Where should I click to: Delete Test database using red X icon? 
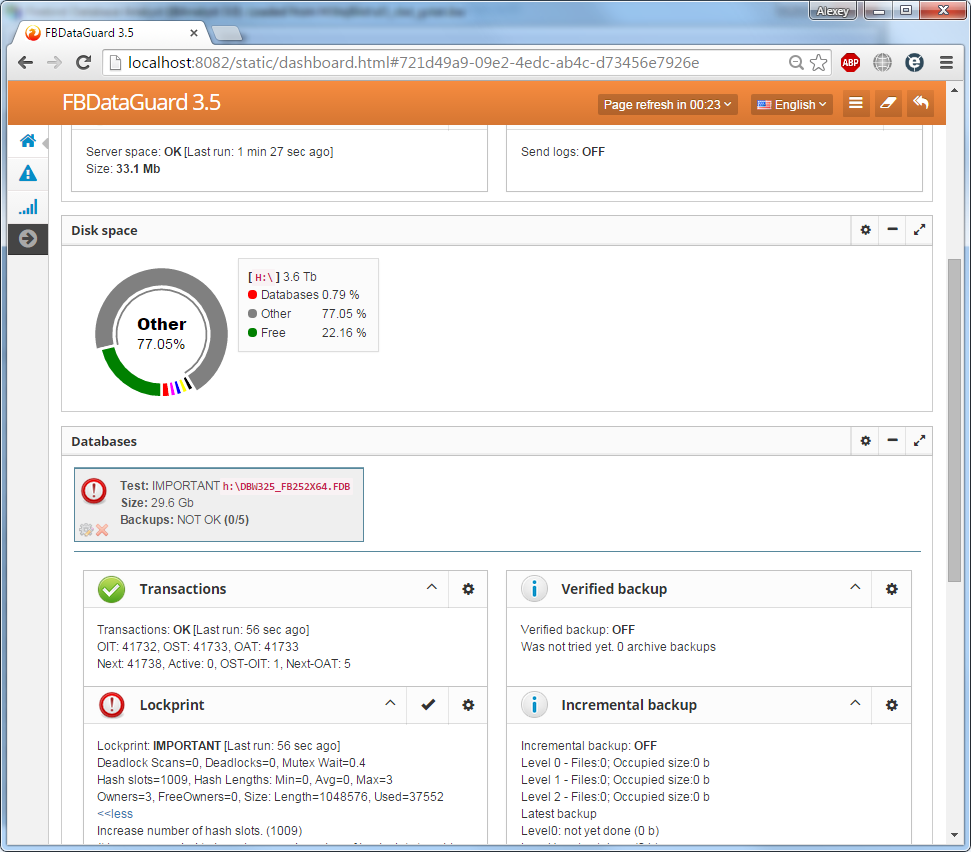coord(102,529)
